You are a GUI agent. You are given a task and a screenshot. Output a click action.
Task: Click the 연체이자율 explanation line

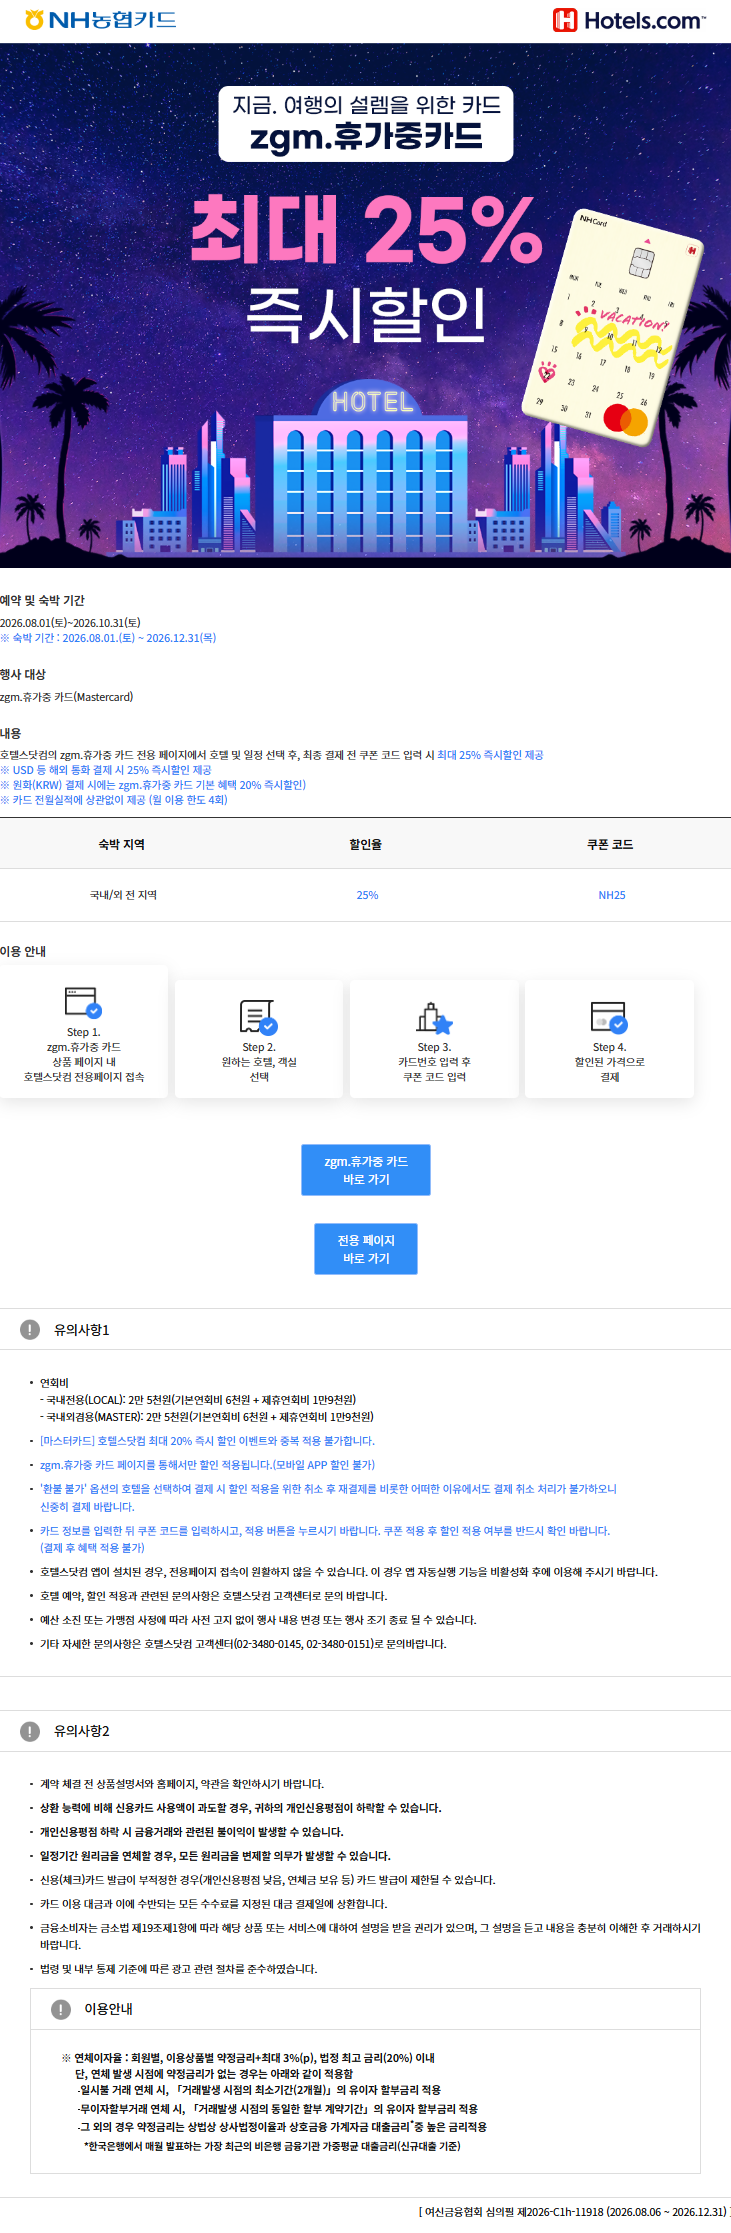249,2058
